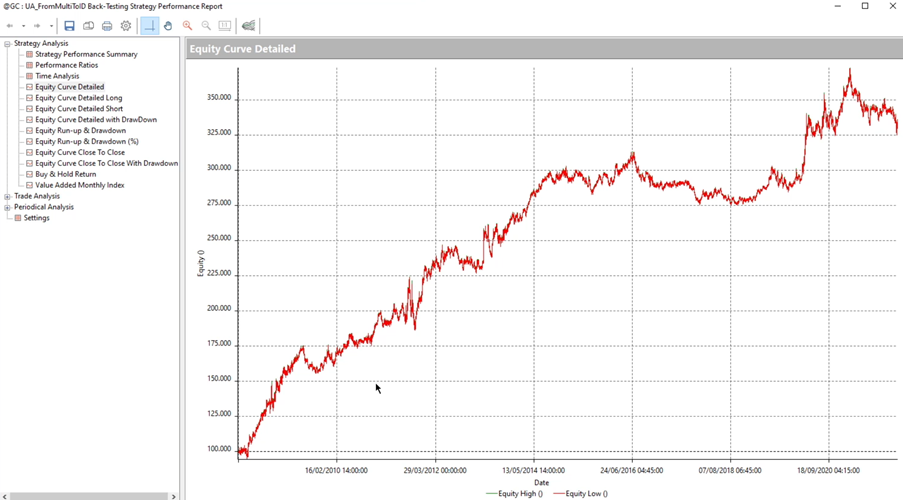The image size is (903, 500).
Task: Open Equity Curve Detailed with DrawDown
Action: coord(95,120)
